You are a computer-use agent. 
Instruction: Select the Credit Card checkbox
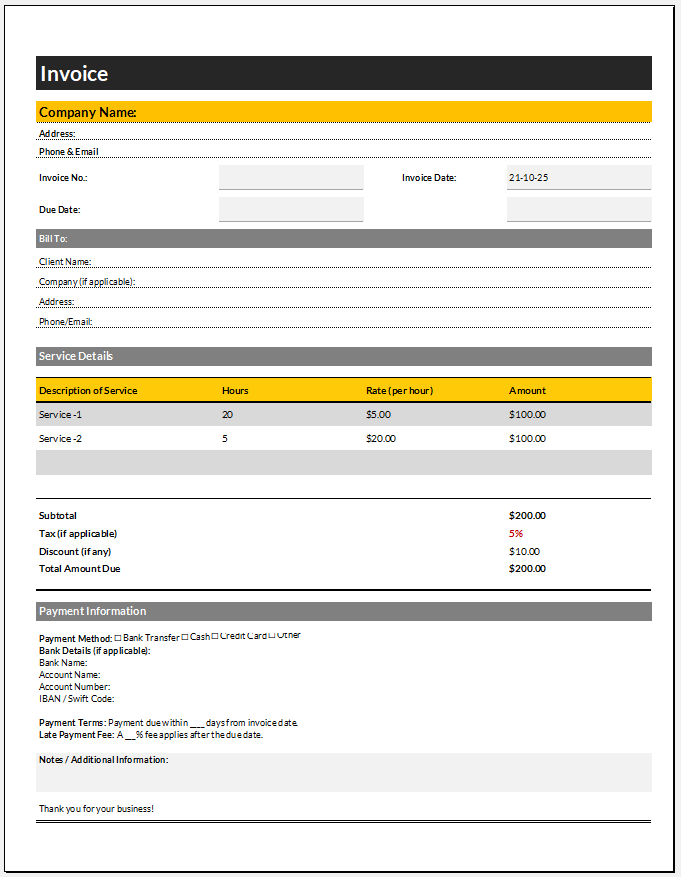(215, 637)
